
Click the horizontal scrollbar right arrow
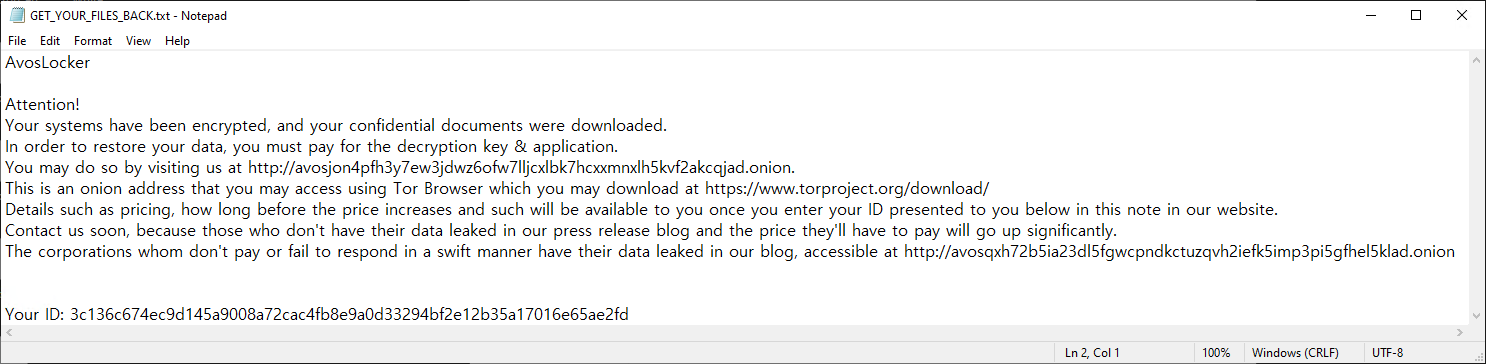[1459, 332]
